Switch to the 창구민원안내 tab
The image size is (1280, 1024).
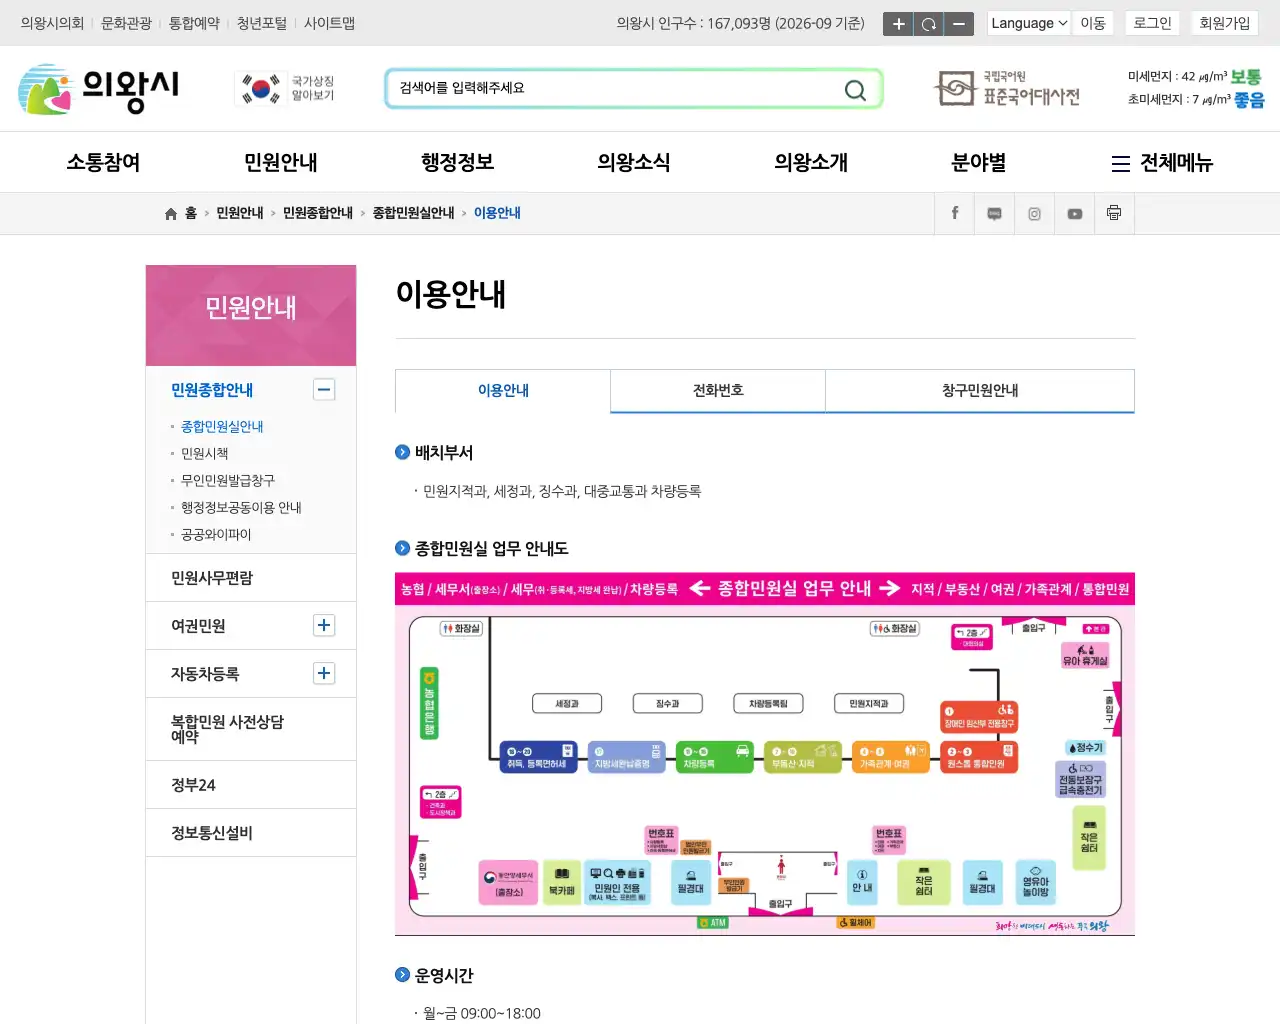(x=980, y=391)
